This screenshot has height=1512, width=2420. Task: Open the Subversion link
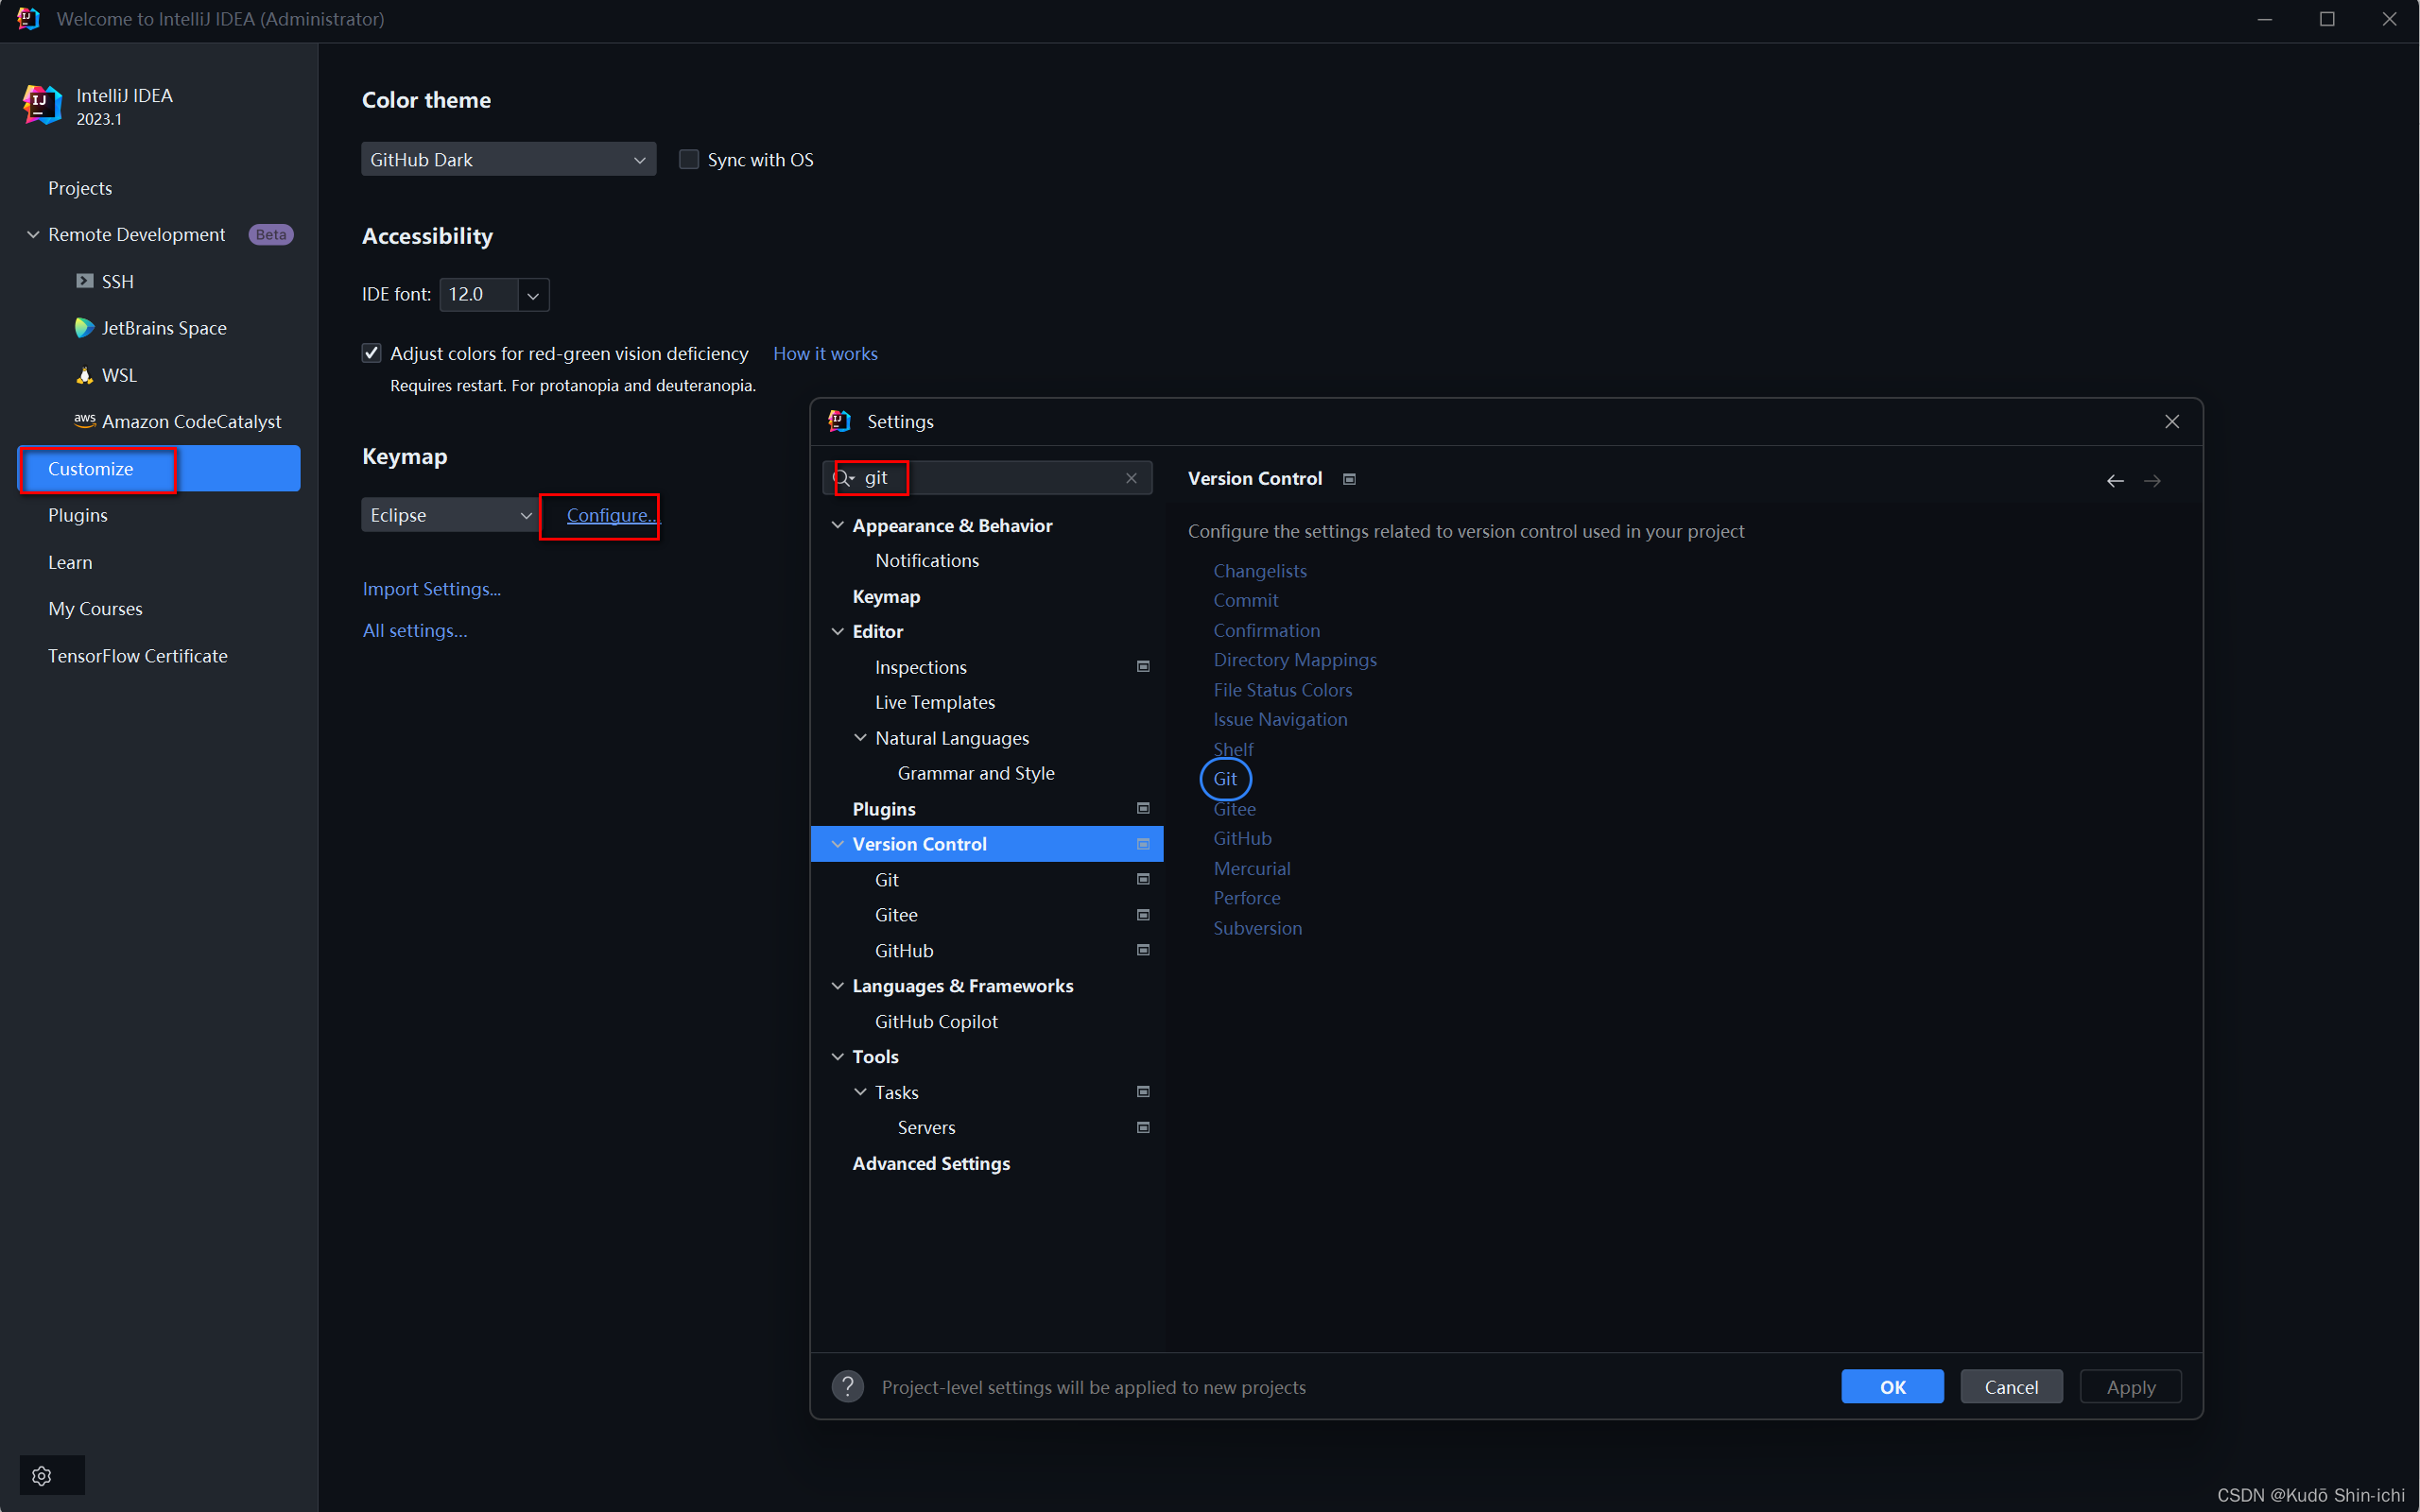(1258, 928)
